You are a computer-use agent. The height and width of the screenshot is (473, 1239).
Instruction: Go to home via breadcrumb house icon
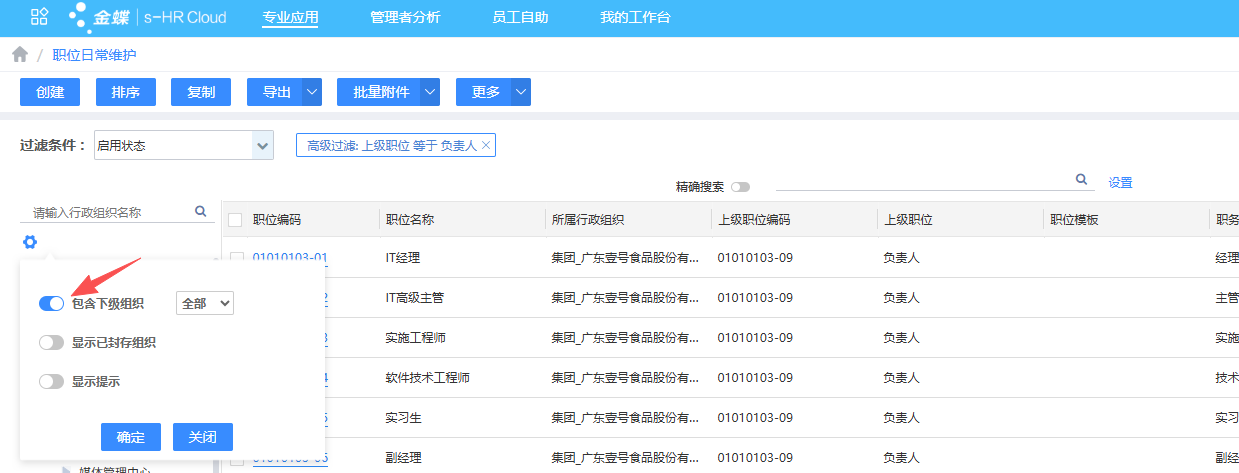(x=20, y=55)
